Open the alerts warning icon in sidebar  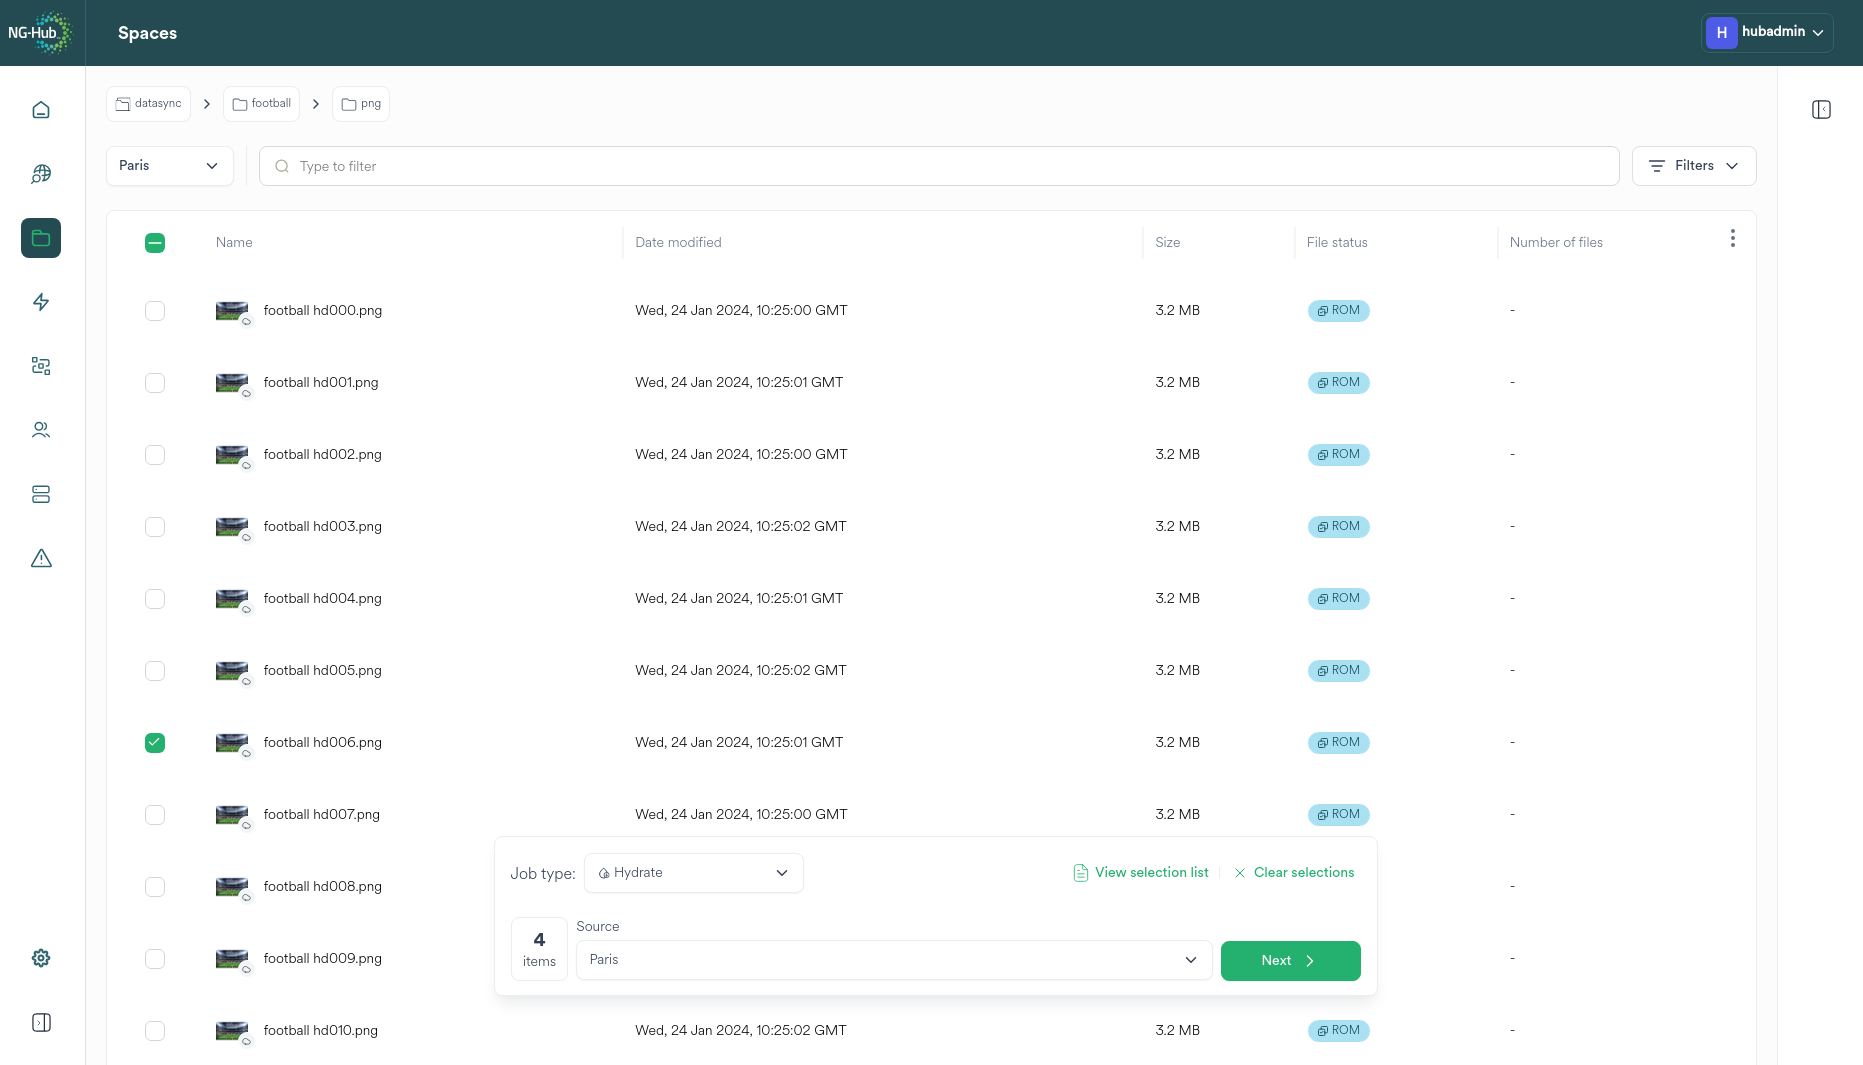41,558
